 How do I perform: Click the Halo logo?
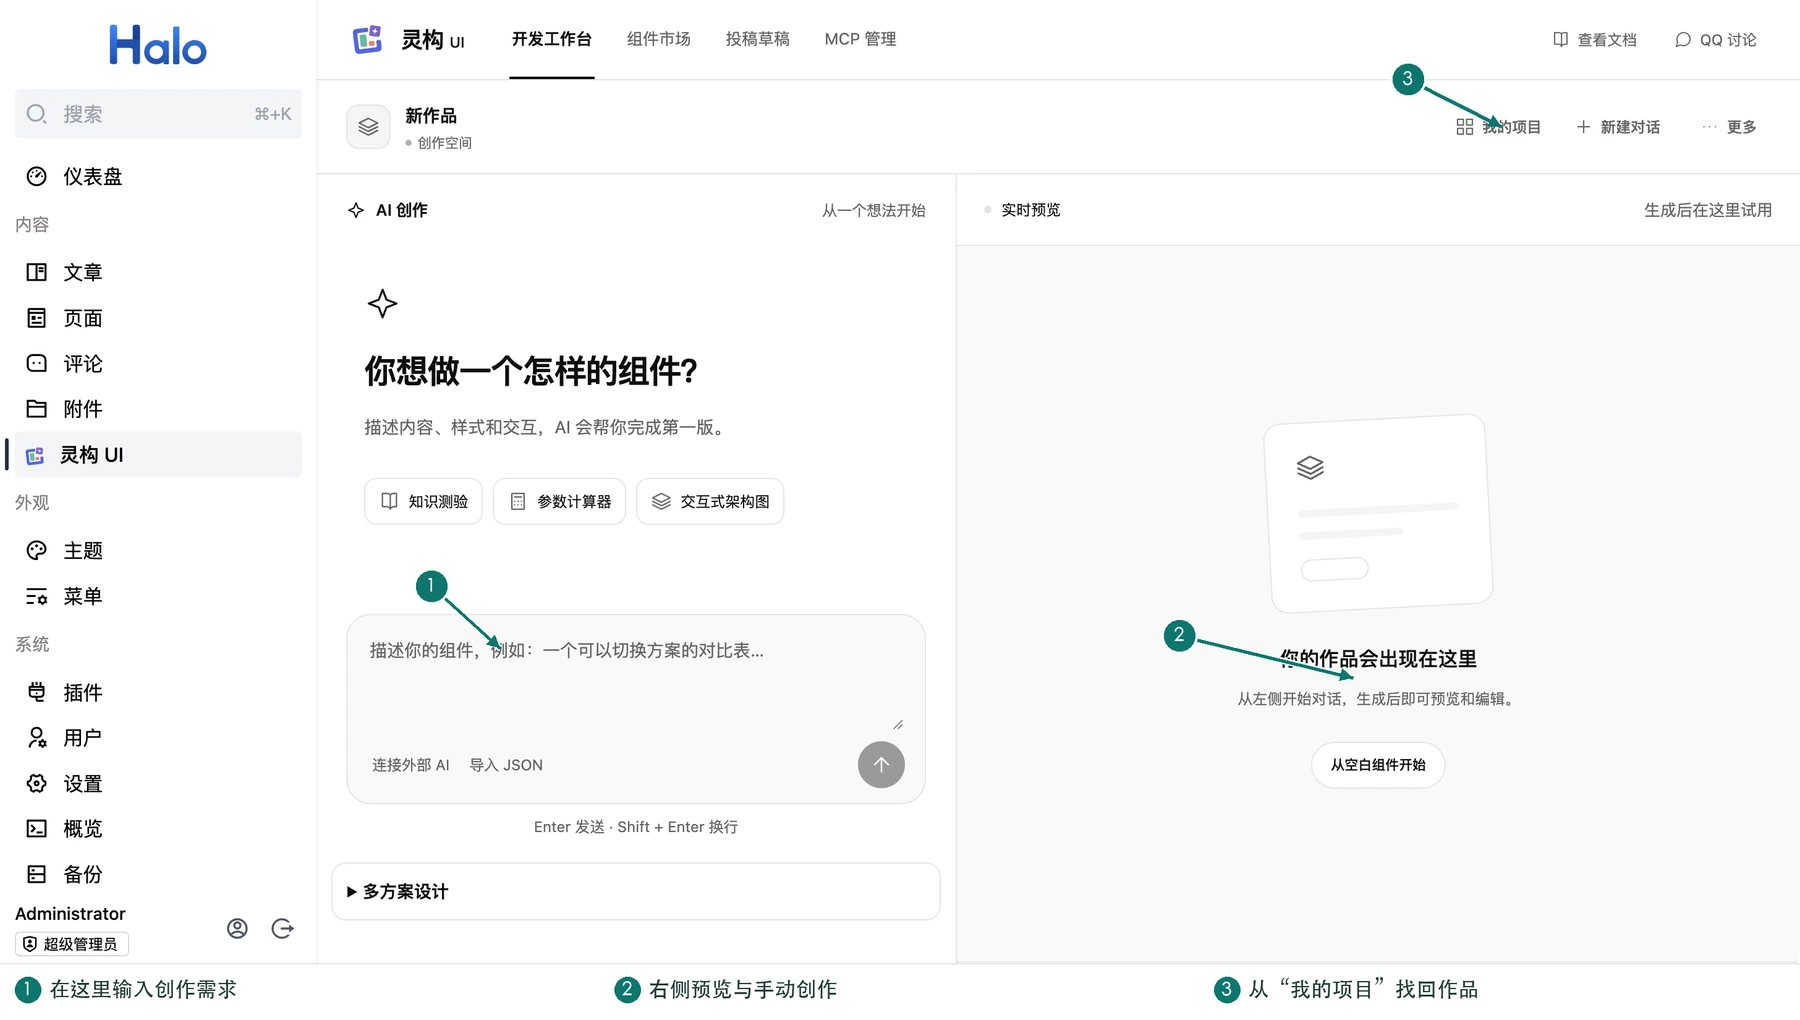158,45
